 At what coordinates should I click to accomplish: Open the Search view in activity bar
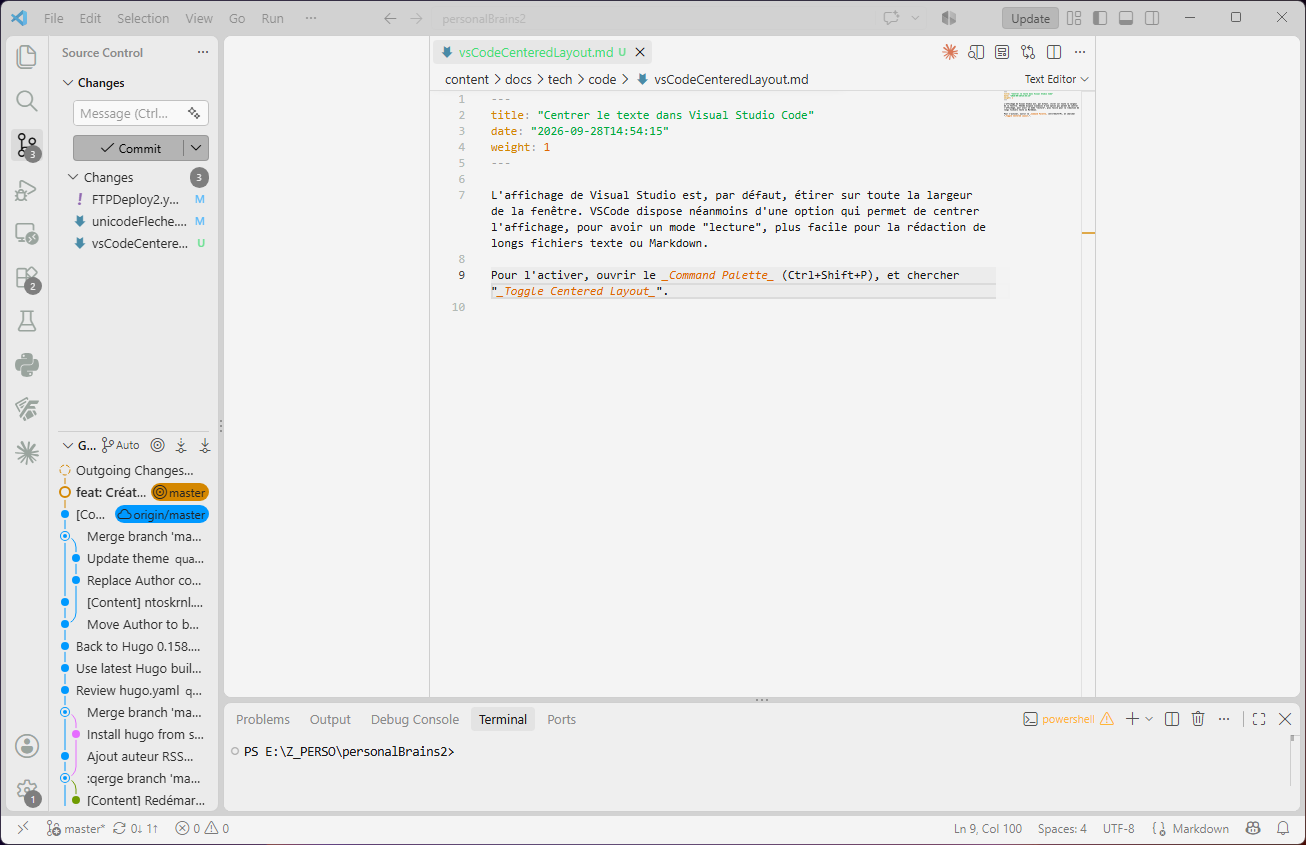27,100
